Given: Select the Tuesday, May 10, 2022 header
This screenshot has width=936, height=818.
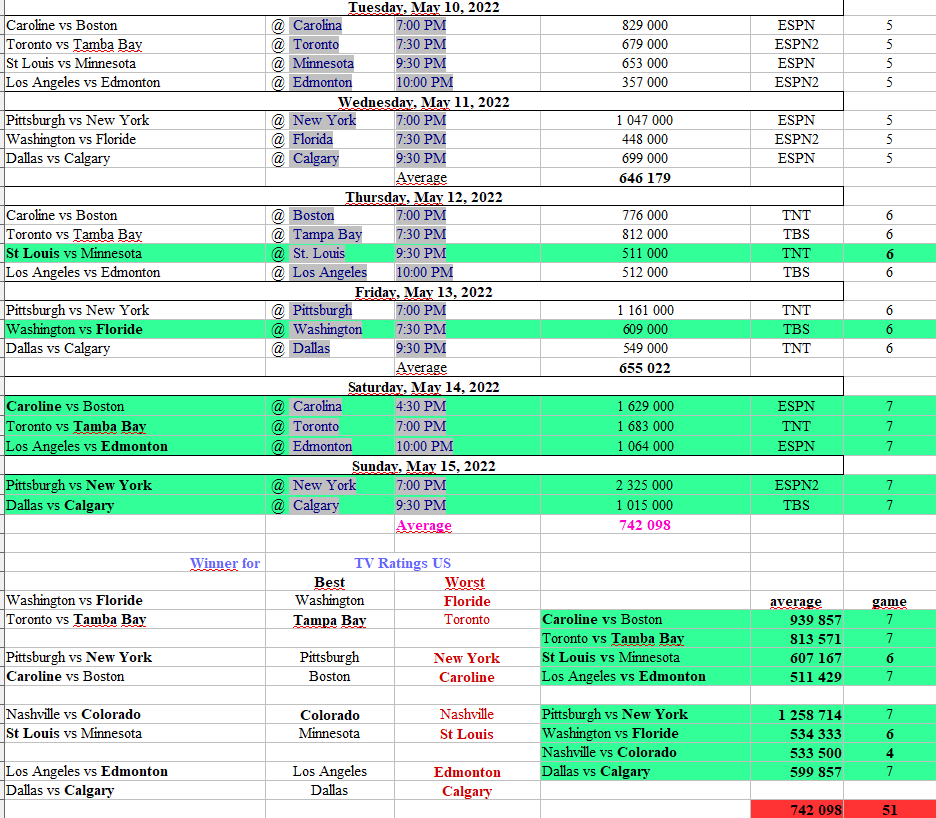Looking at the screenshot, I should (x=424, y=7).
